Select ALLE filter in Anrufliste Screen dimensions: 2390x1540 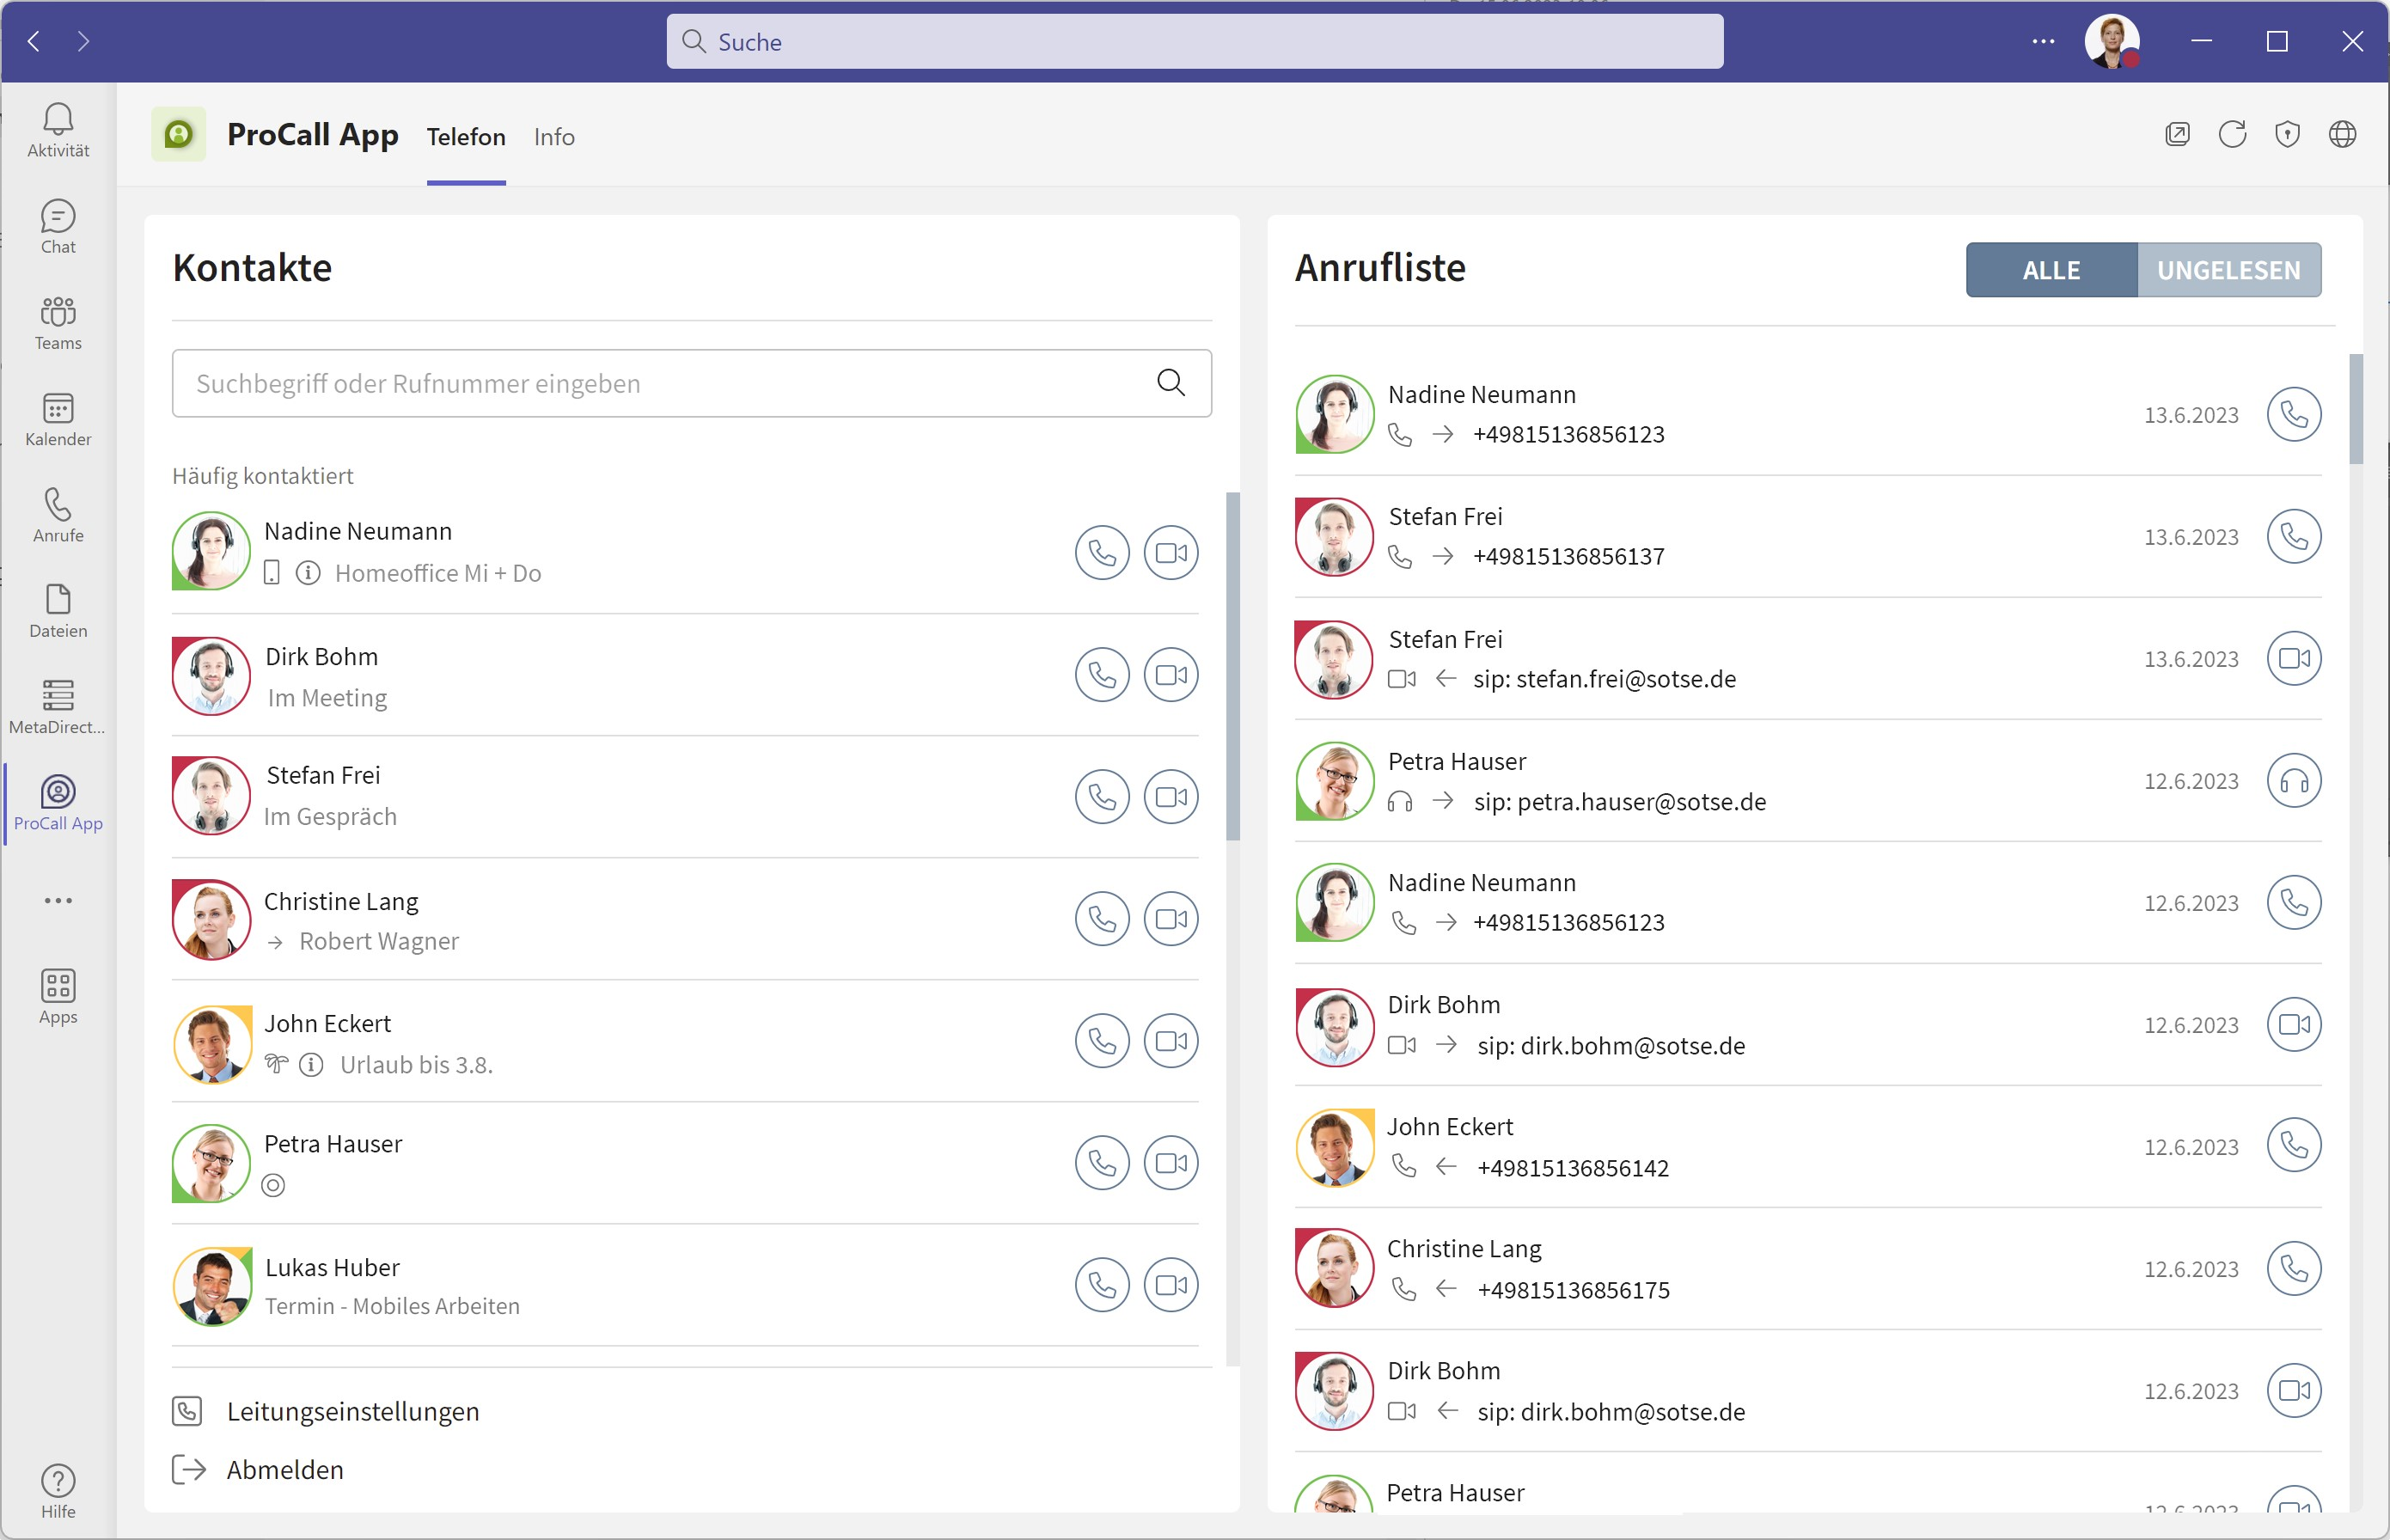pos(2051,270)
